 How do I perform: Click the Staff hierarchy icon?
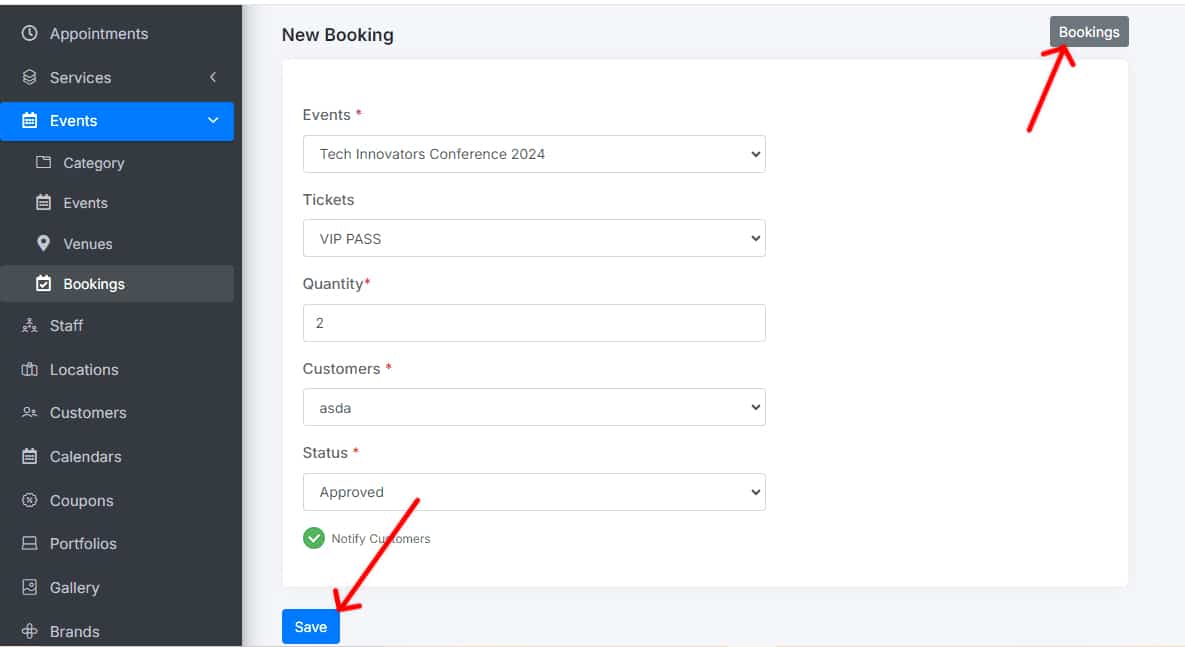click(29, 325)
